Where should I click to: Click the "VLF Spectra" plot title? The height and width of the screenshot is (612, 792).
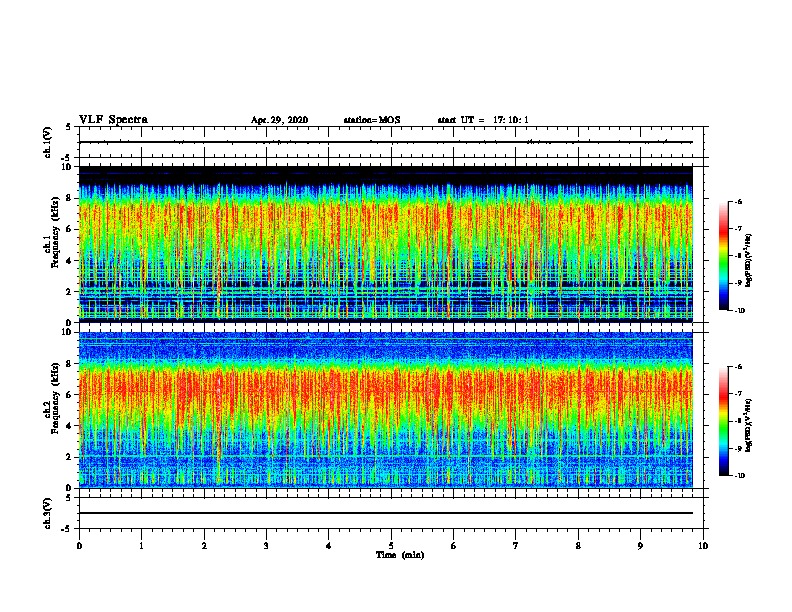tap(113, 120)
